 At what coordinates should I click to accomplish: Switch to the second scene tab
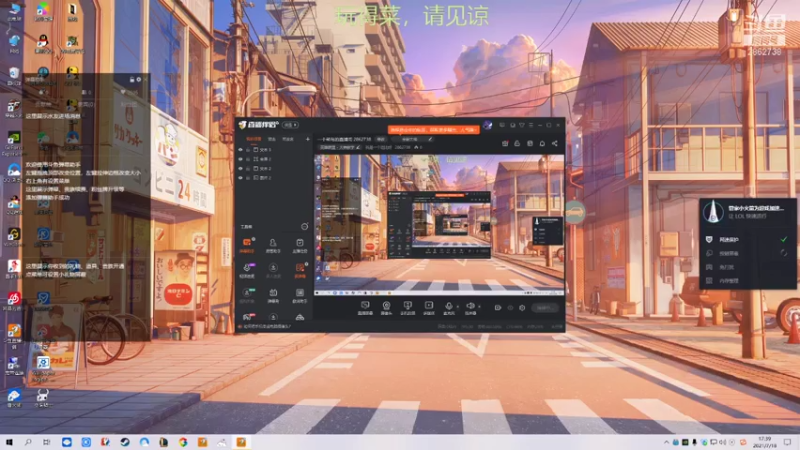point(271,139)
